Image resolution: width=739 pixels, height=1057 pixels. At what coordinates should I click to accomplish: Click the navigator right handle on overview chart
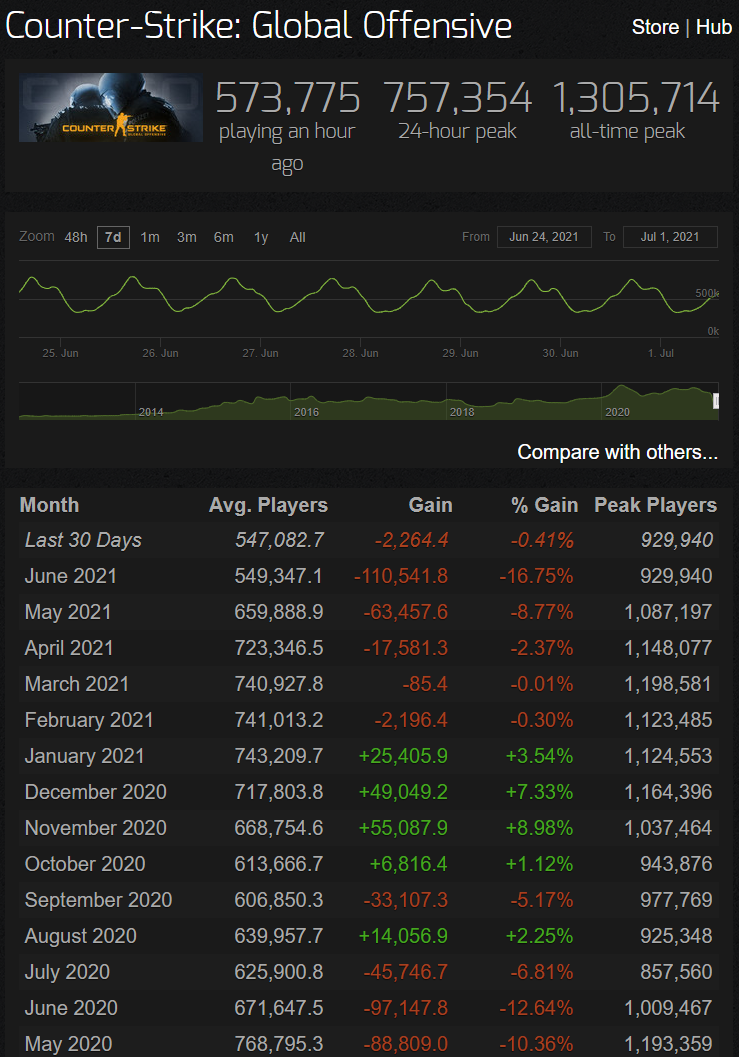click(x=716, y=401)
